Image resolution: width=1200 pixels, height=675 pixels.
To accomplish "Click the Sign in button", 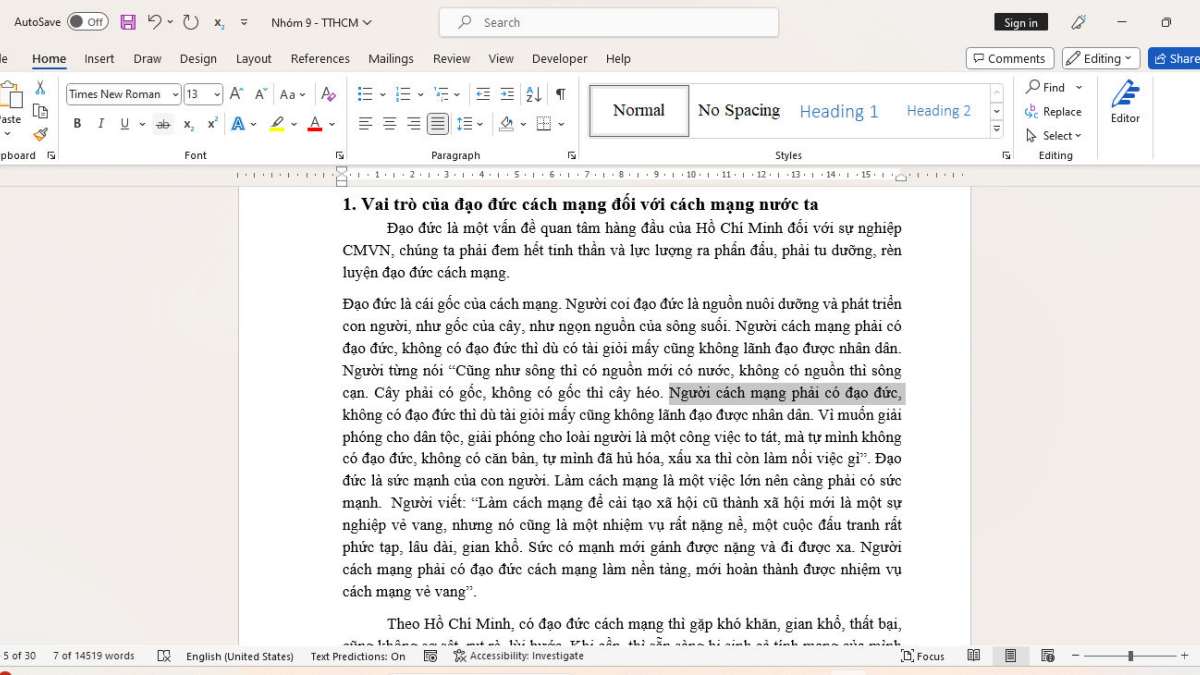I will [x=1020, y=22].
